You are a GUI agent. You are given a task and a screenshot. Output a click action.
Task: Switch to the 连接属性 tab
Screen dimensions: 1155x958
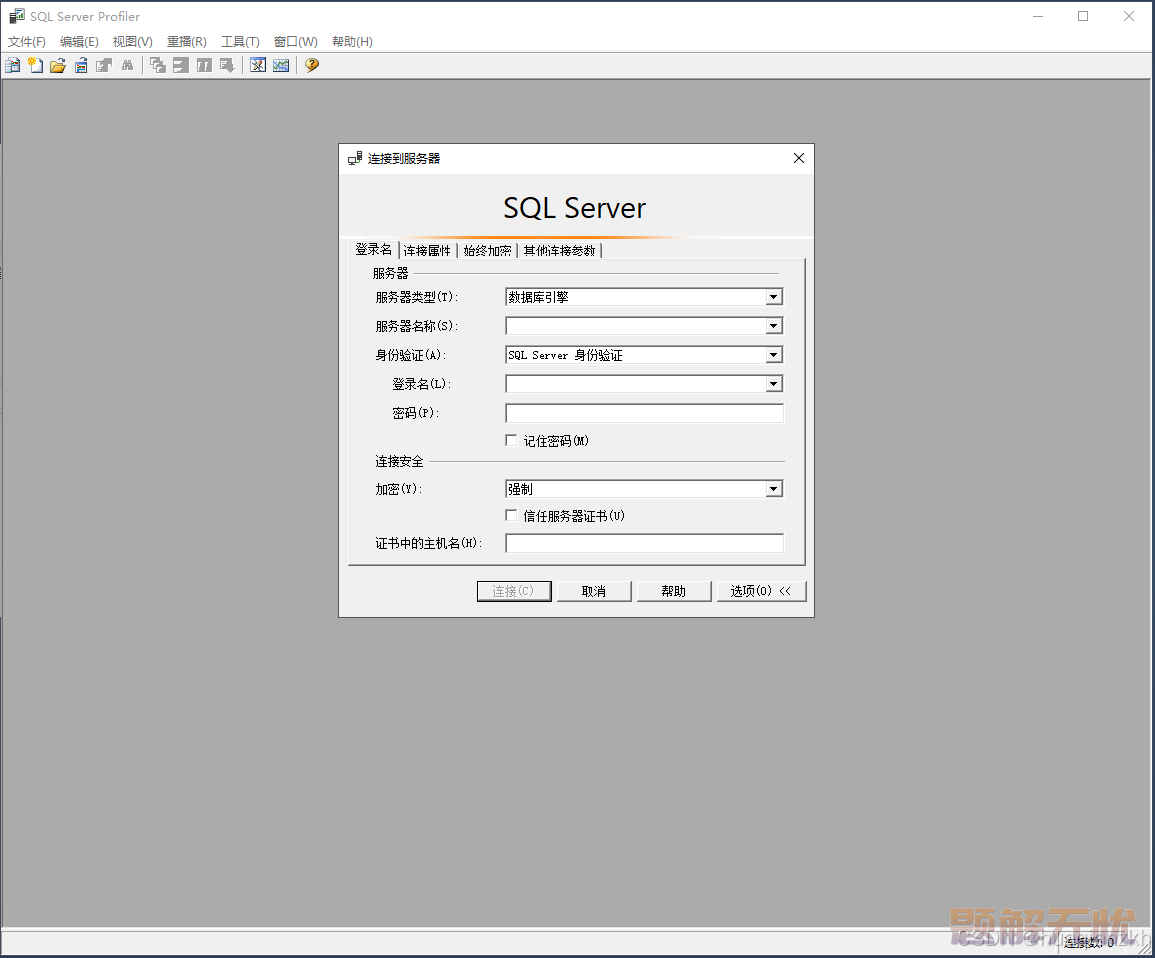click(427, 251)
